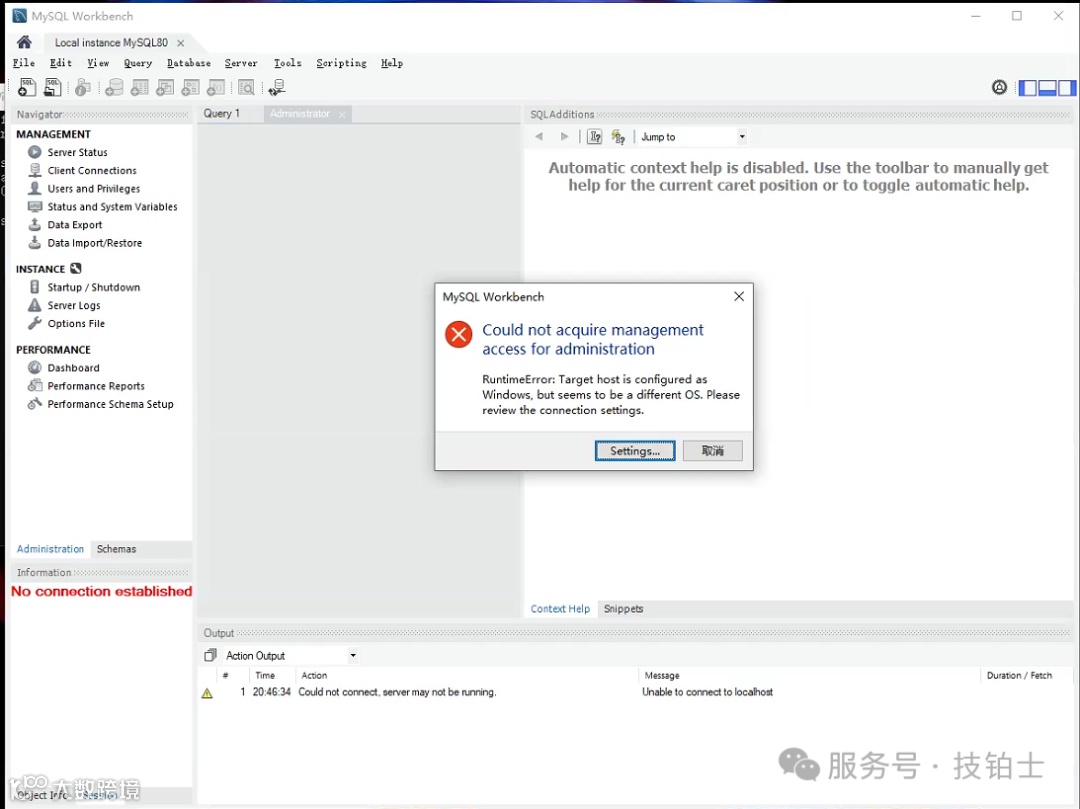Create a new function toolbar icon
This screenshot has height=809, width=1080.
tap(216, 87)
